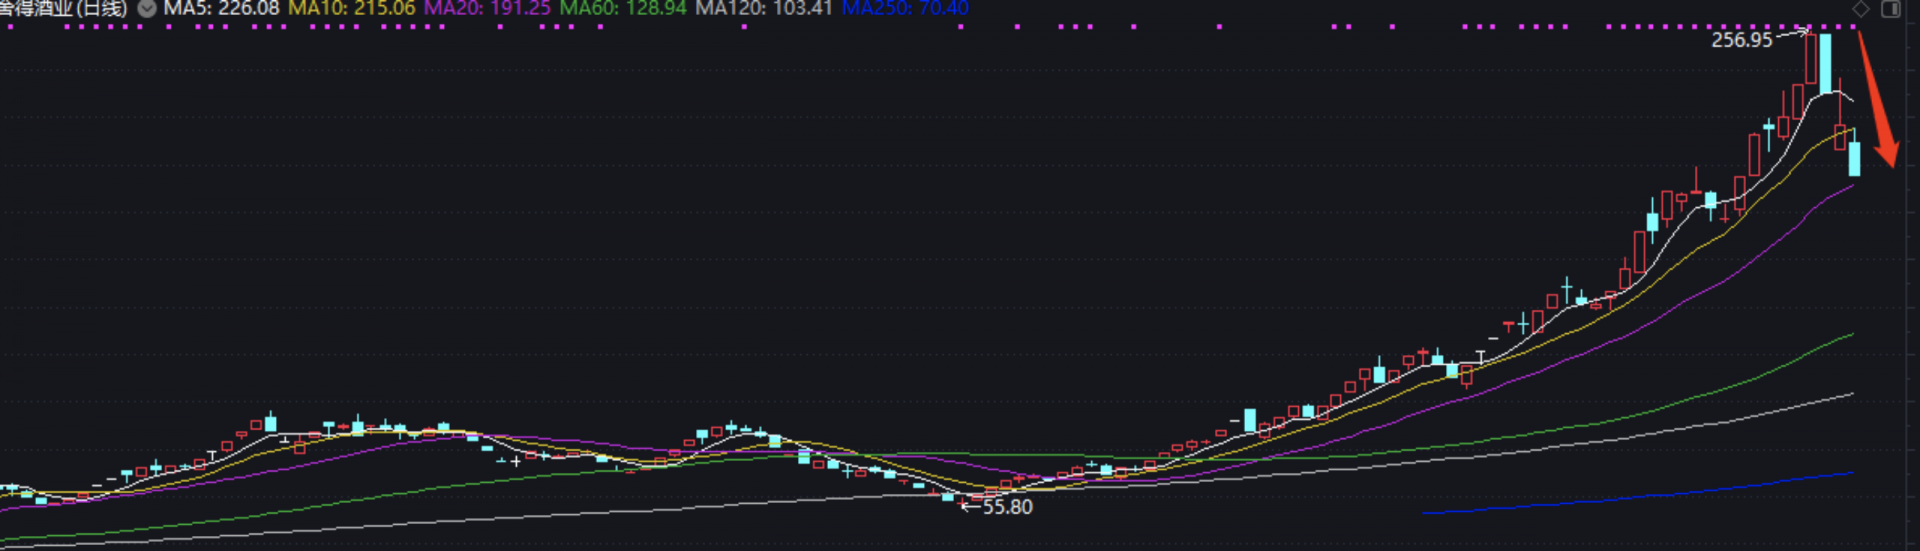Click the 55.80 low price label

(x=1007, y=507)
